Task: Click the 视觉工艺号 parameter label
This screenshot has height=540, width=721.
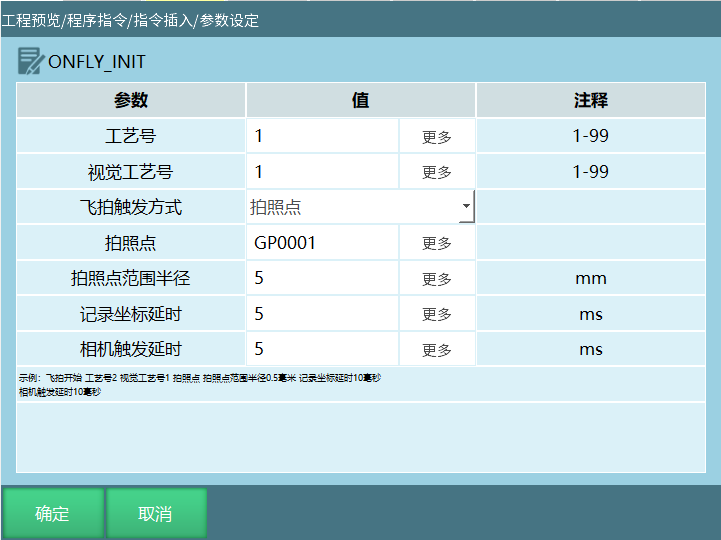Action: (x=131, y=172)
